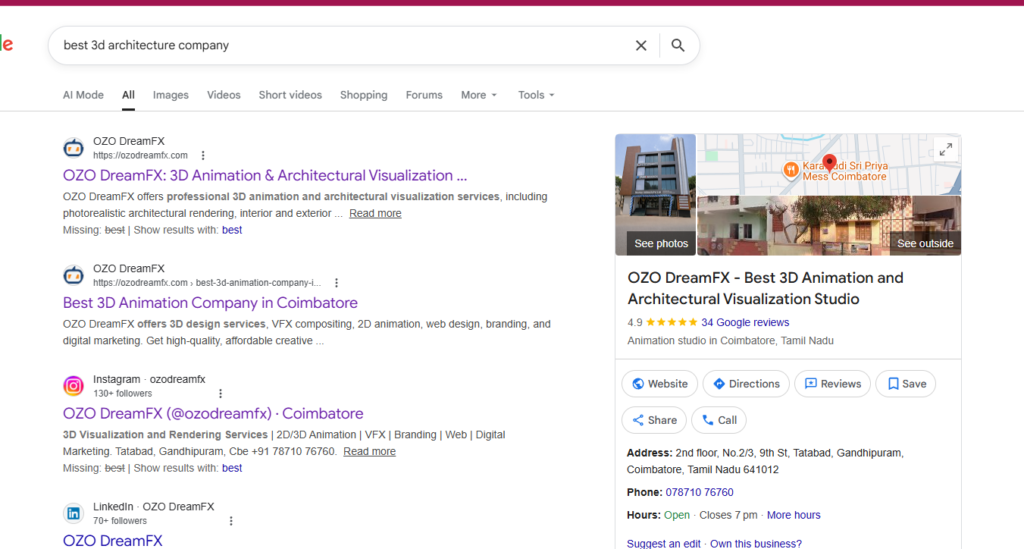Viewport: 1024px width, 549px height.
Task: Click phone number 078710 76760
Action: pyautogui.click(x=699, y=492)
